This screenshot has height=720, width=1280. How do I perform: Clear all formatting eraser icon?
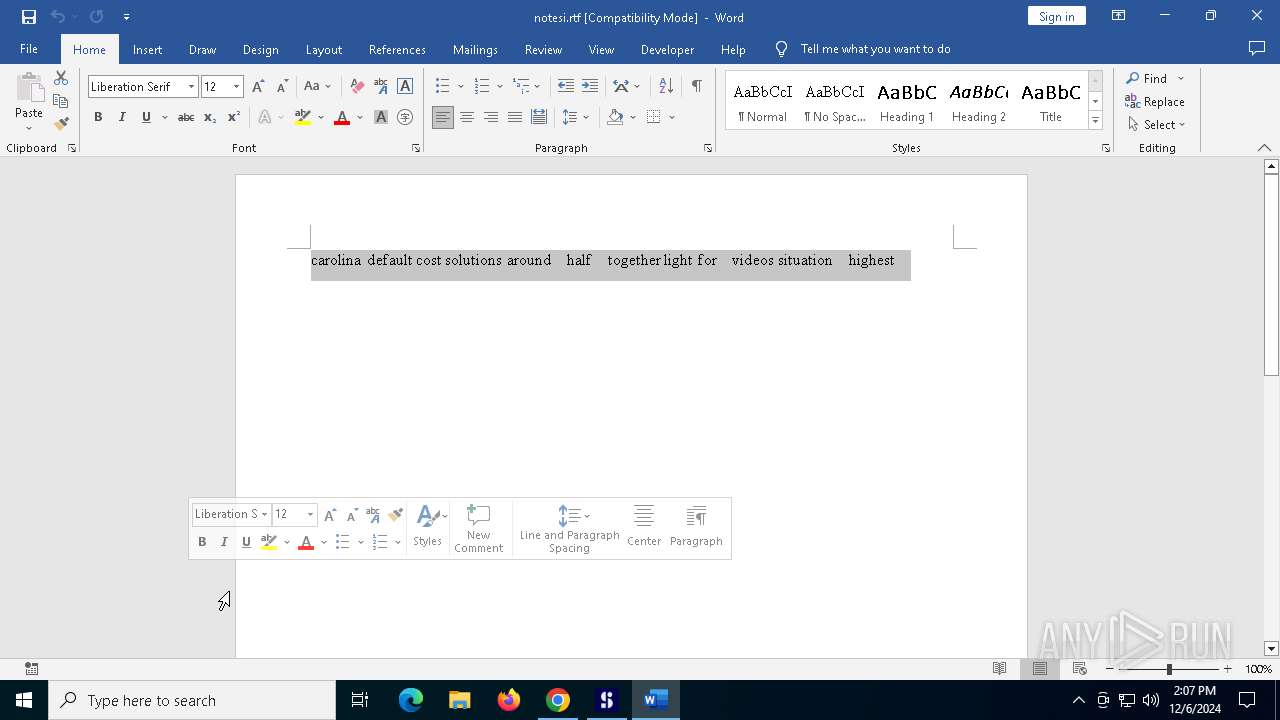[357, 87]
